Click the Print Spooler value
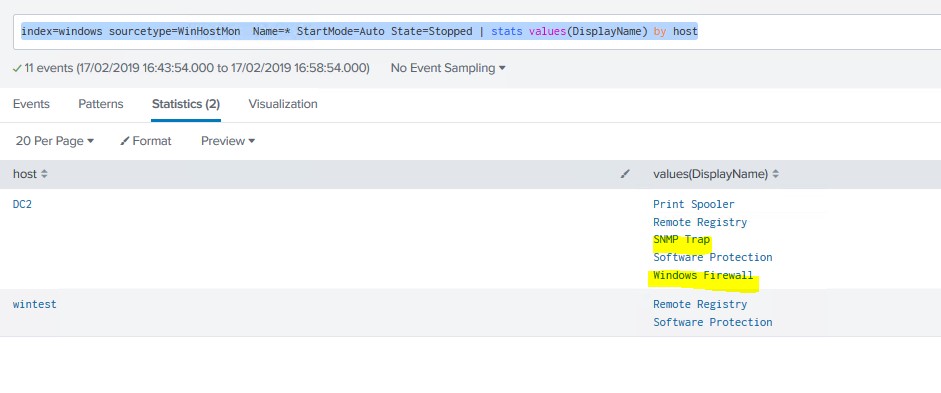The height and width of the screenshot is (393, 941). (x=694, y=204)
